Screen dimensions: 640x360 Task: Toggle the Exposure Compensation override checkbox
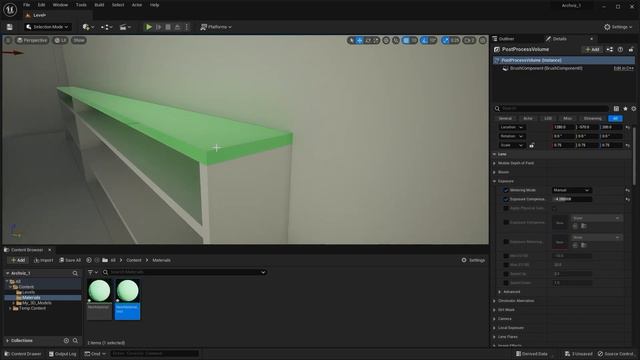click(x=506, y=199)
